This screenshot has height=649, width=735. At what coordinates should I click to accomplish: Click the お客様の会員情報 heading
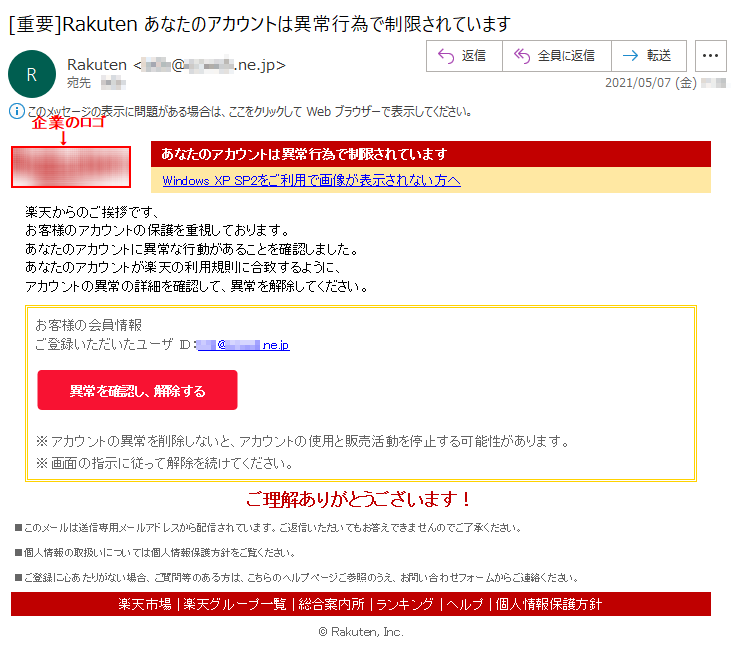click(89, 325)
